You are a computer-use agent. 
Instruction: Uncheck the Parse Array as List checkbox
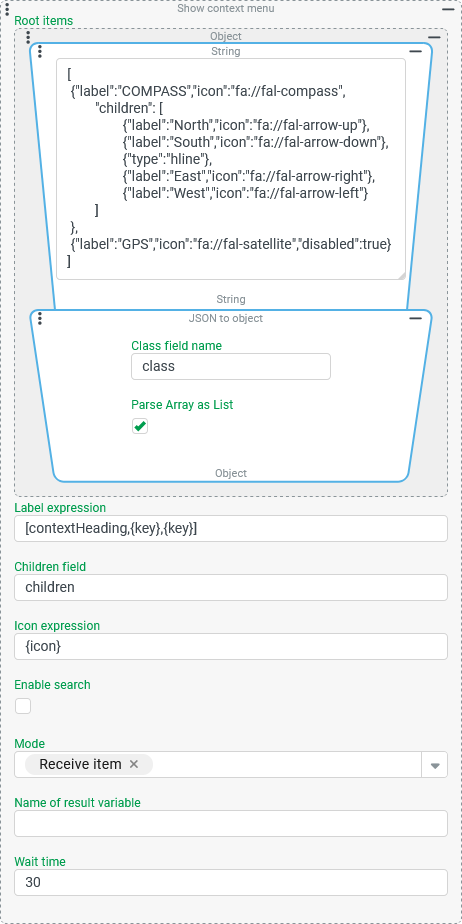[x=140, y=426]
